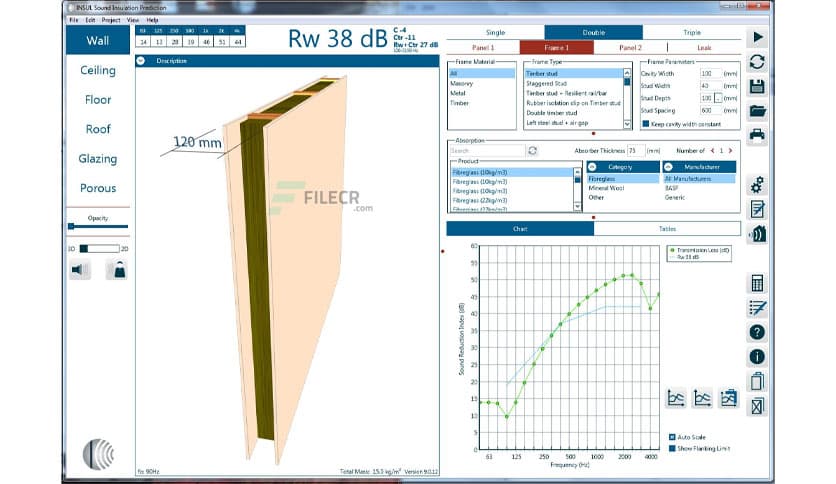
Task: Select the Double construction tab
Action: pos(593,33)
